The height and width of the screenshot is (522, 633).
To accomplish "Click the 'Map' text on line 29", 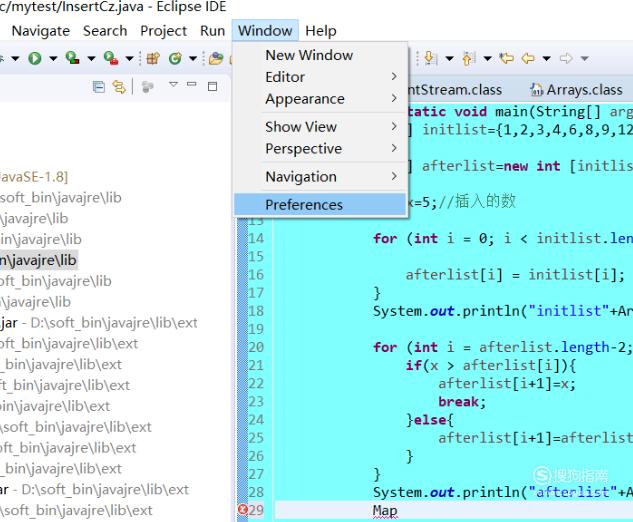I will pyautogui.click(x=385, y=510).
